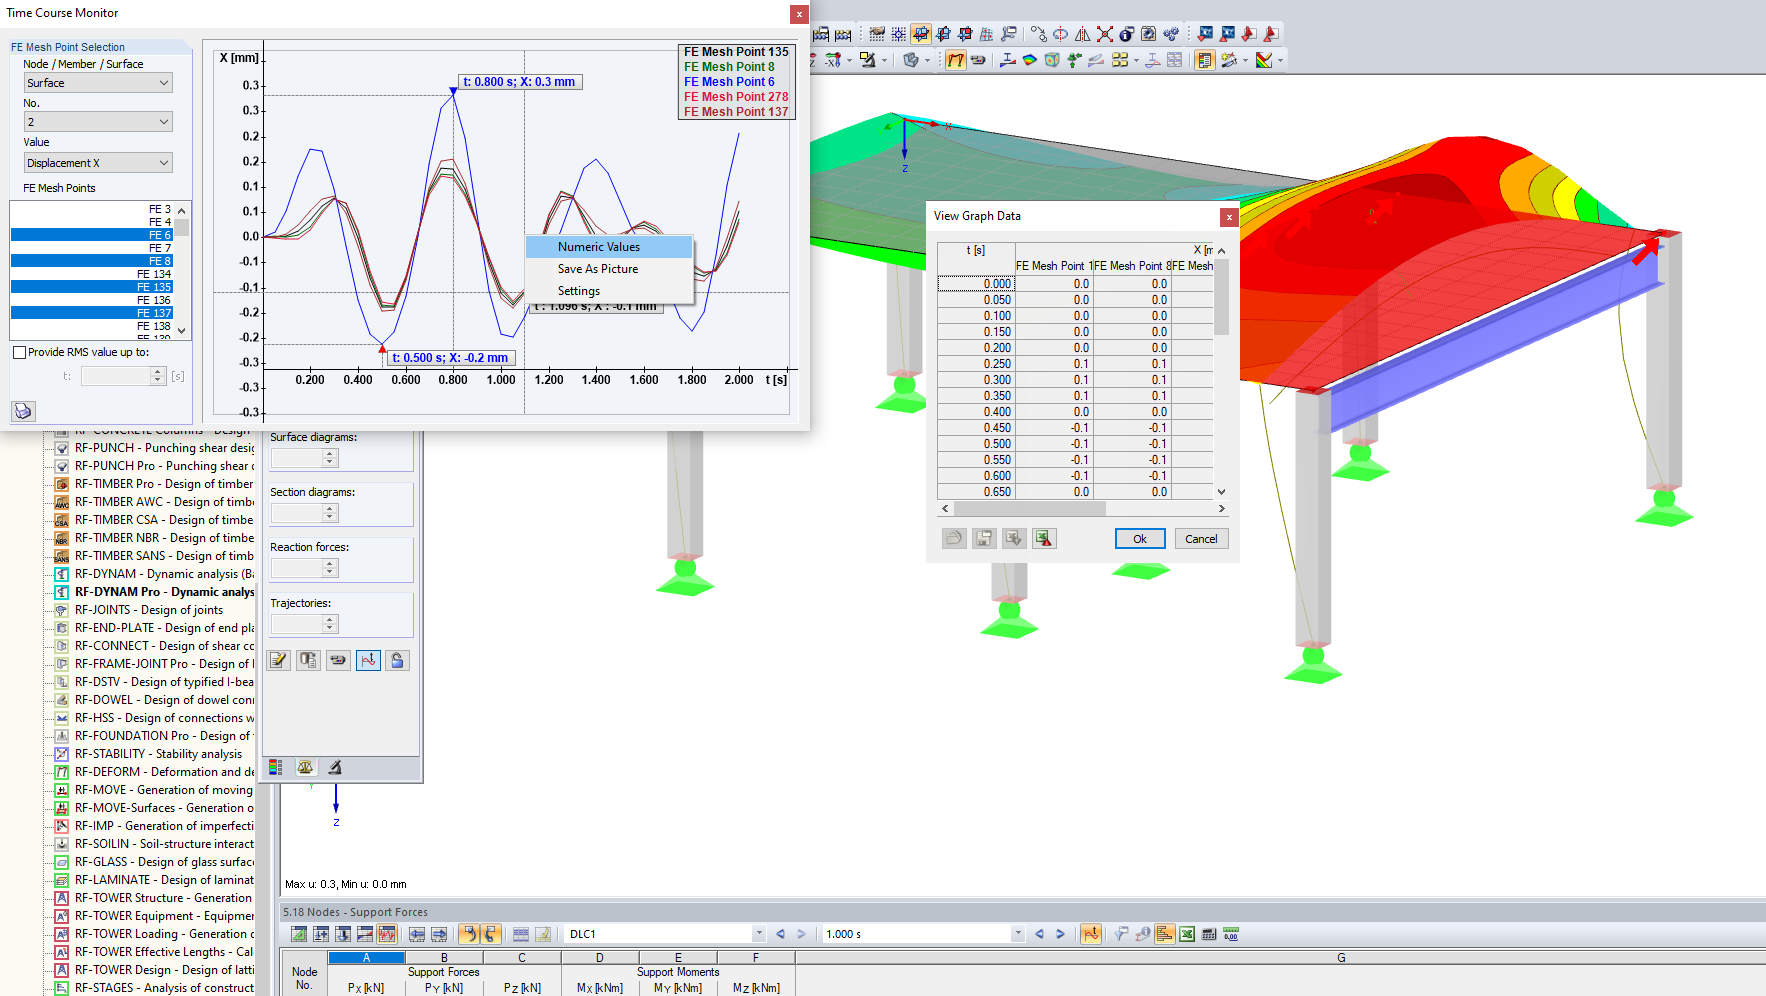Viewport: 1766px width, 996px height.
Task: Click column A header in support forces table
Action: [x=366, y=958]
